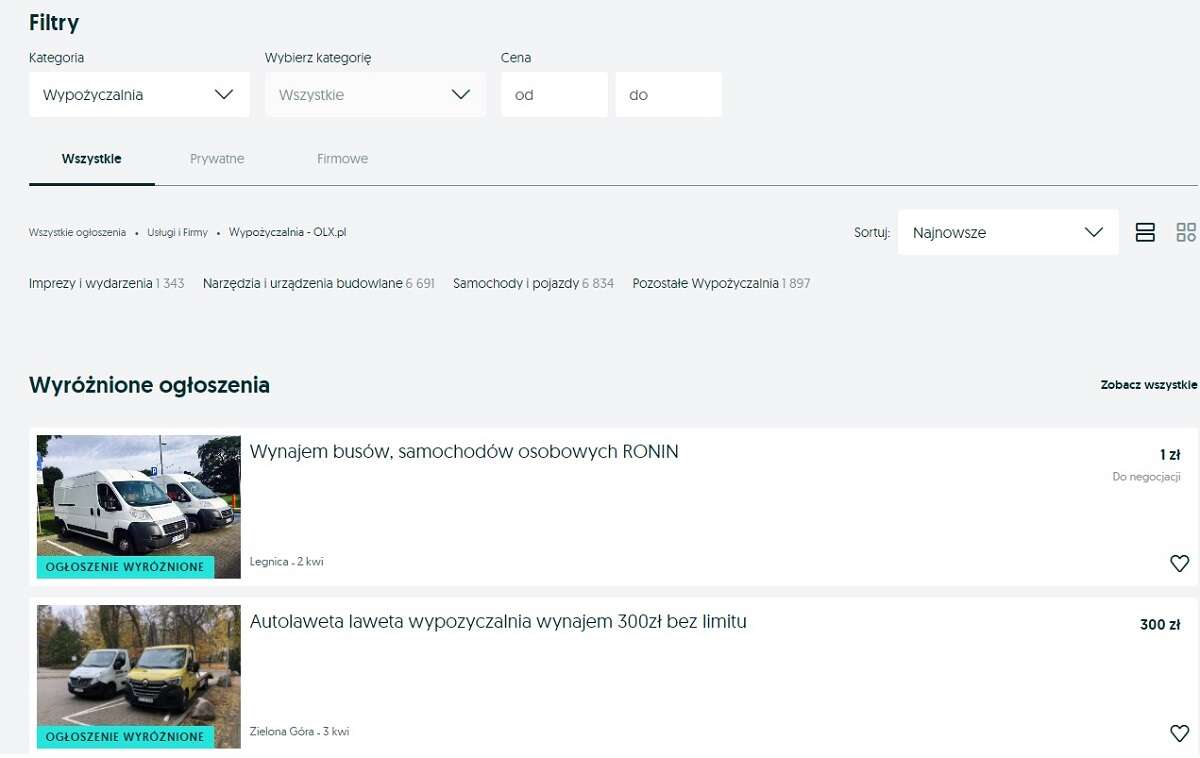Click the maximum price 'do' field

click(668, 95)
